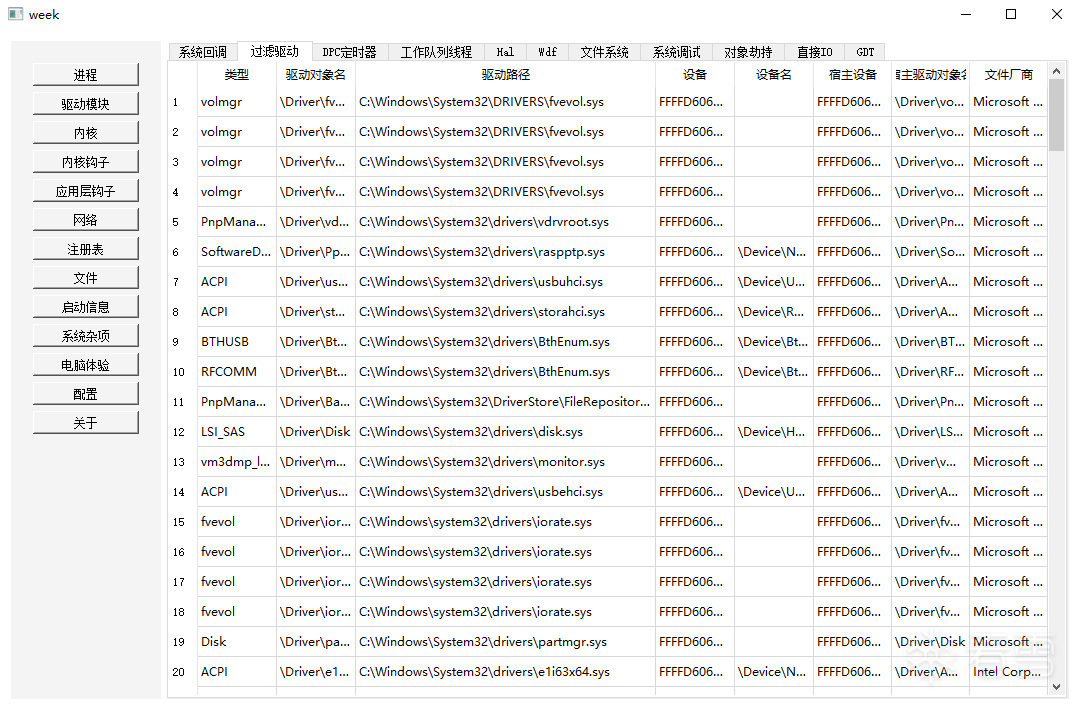The height and width of the screenshot is (708, 1077).
Task: Select the usbehci.sys path cell
Action: [x=505, y=492]
